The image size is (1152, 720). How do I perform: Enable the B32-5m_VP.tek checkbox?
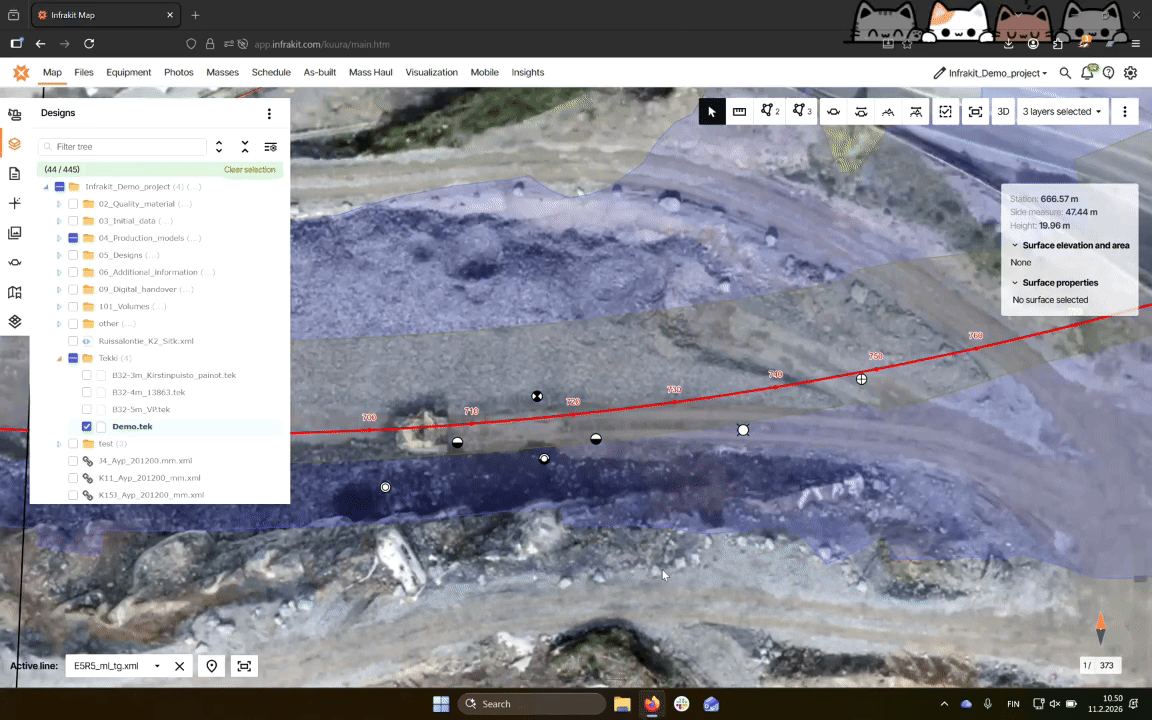coord(87,410)
